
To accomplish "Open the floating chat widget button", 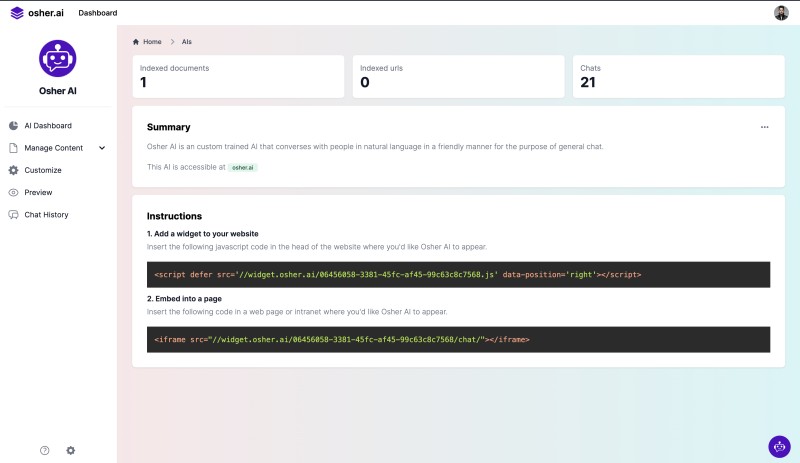I will click(779, 447).
